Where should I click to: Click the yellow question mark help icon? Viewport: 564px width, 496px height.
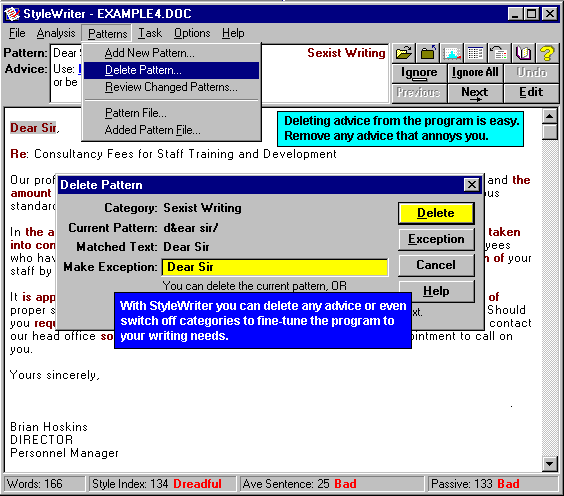tap(547, 54)
